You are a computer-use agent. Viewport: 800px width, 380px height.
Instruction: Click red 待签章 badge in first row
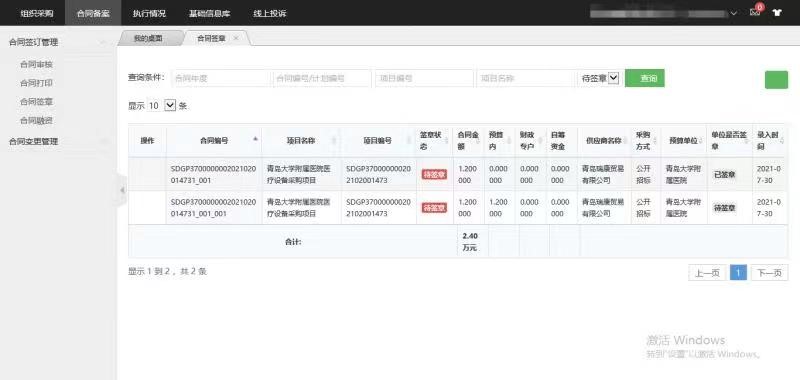coord(434,174)
